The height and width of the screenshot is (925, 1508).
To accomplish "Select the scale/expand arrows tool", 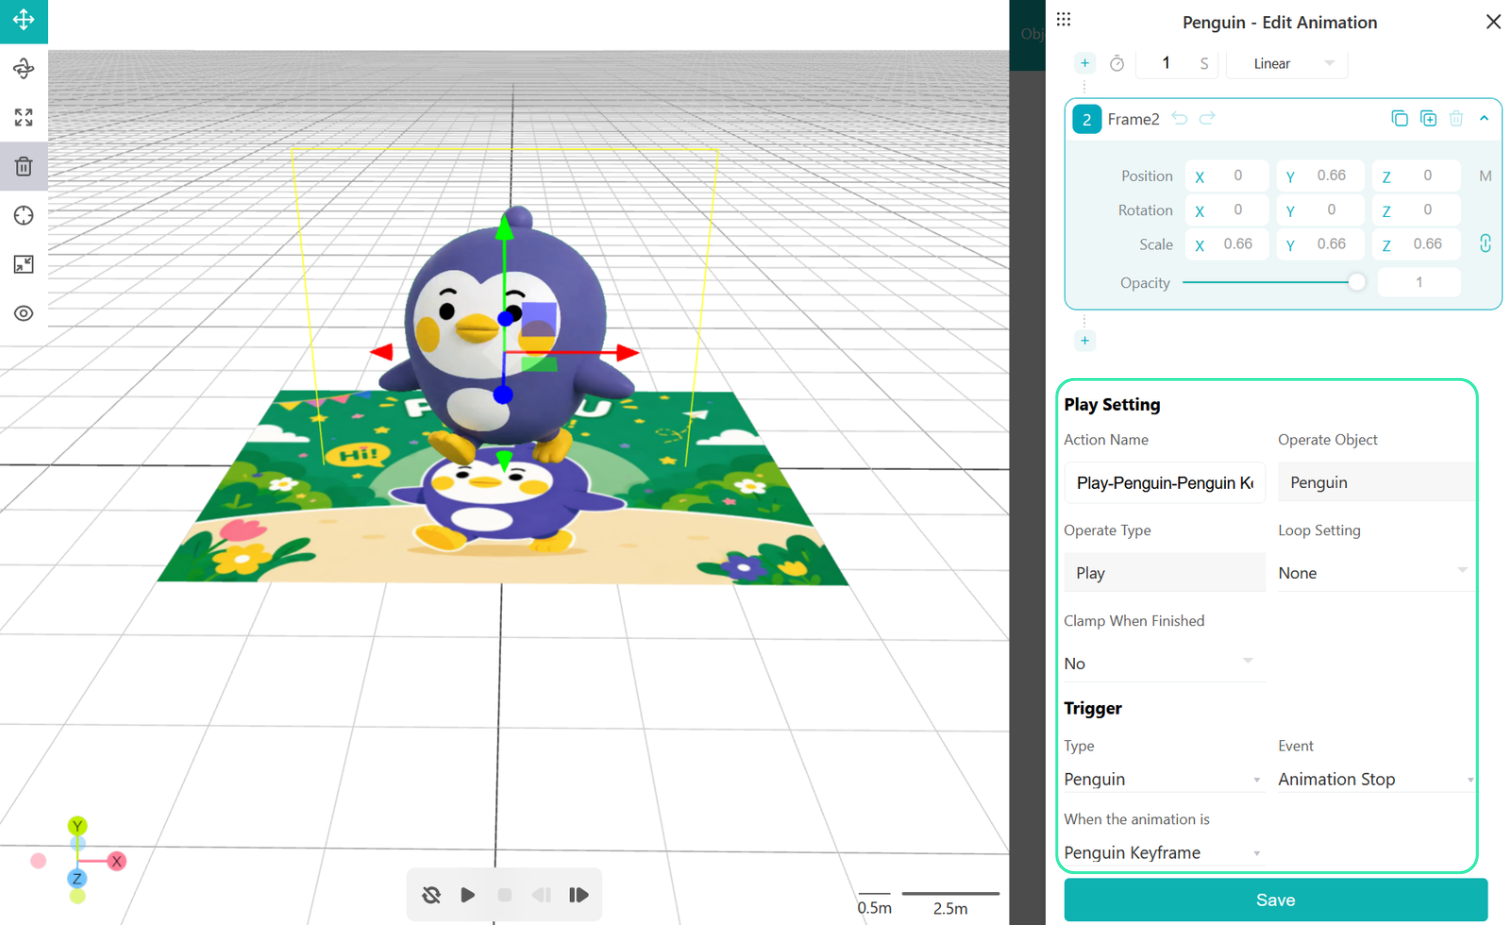I will pos(24,117).
